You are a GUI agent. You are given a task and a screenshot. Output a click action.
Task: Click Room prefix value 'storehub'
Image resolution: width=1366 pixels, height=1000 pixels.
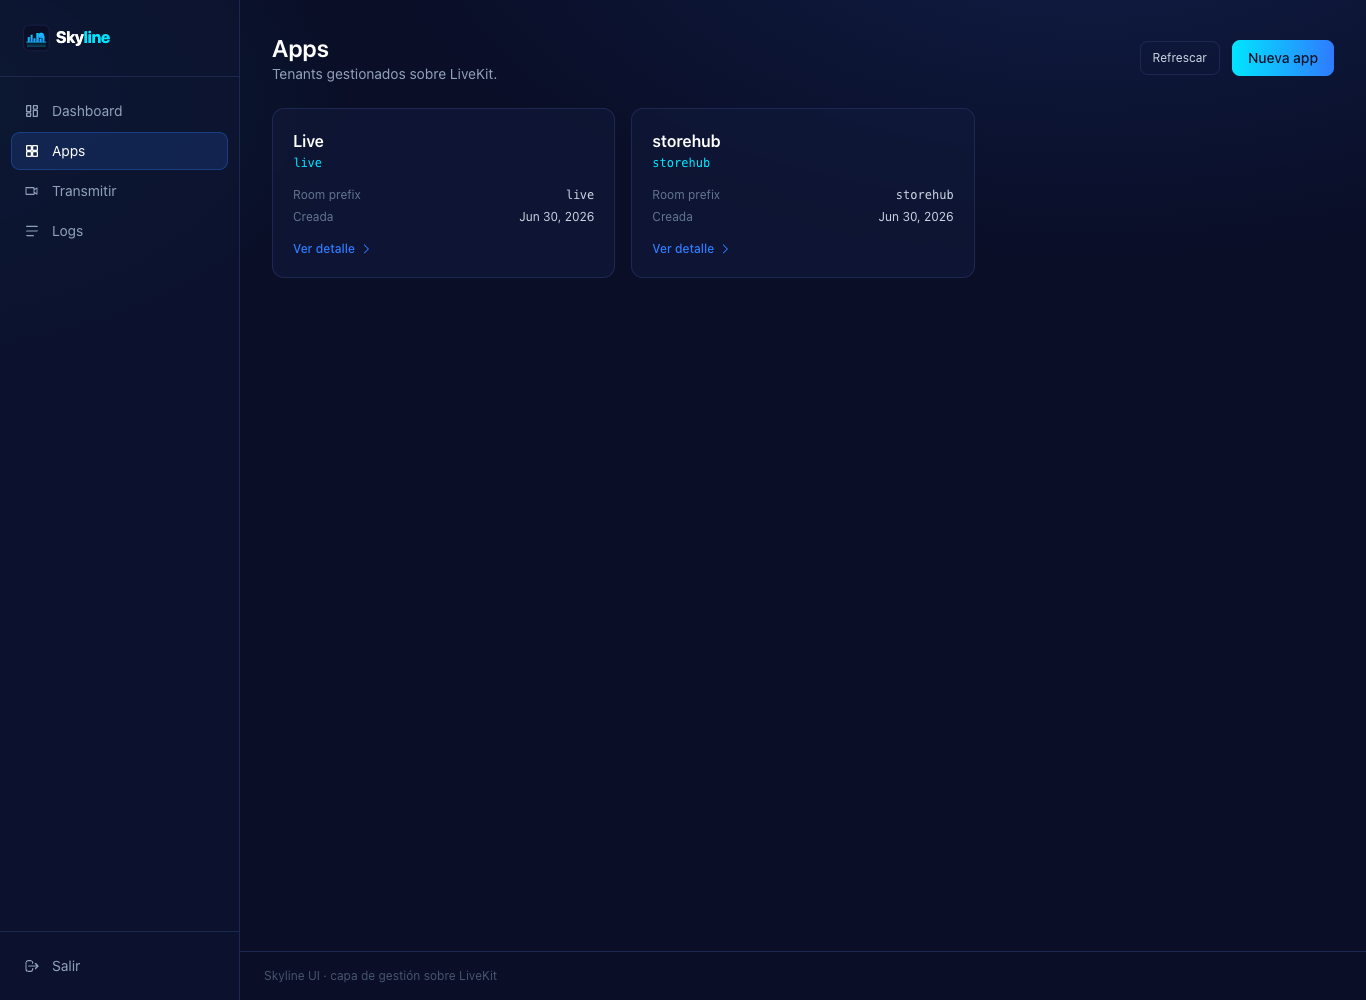[x=925, y=195]
